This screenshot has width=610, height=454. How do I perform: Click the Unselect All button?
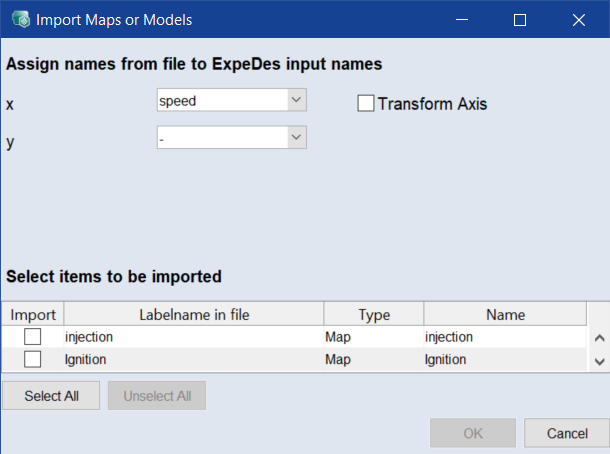[156, 396]
